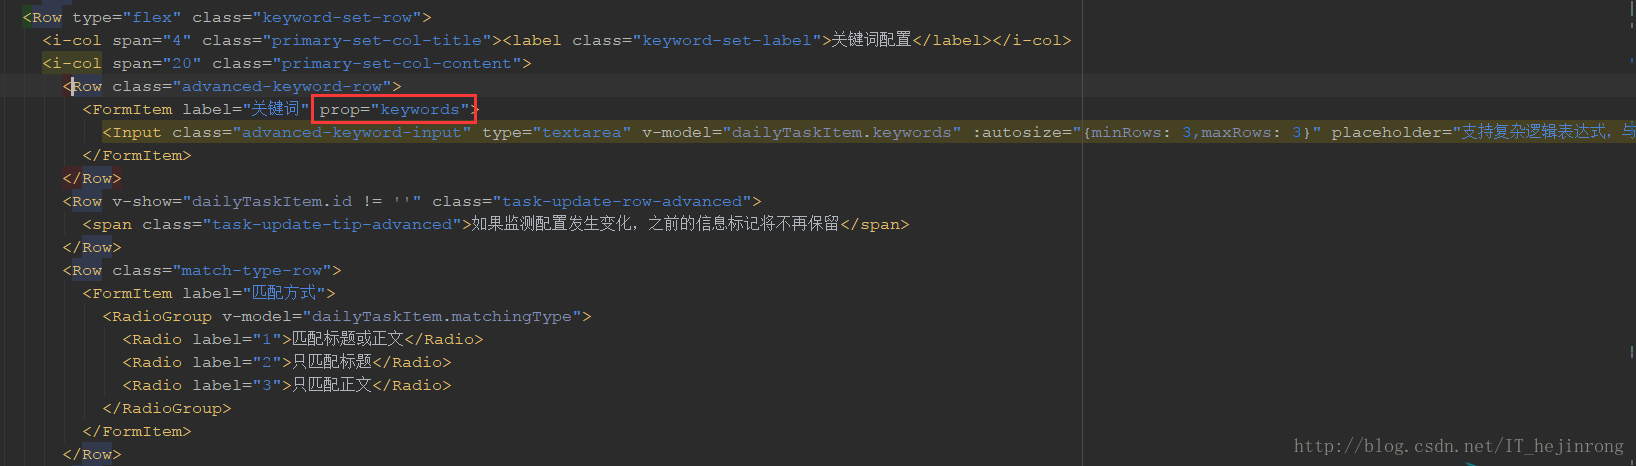Click the FormItem label "匹配方式"

284,293
